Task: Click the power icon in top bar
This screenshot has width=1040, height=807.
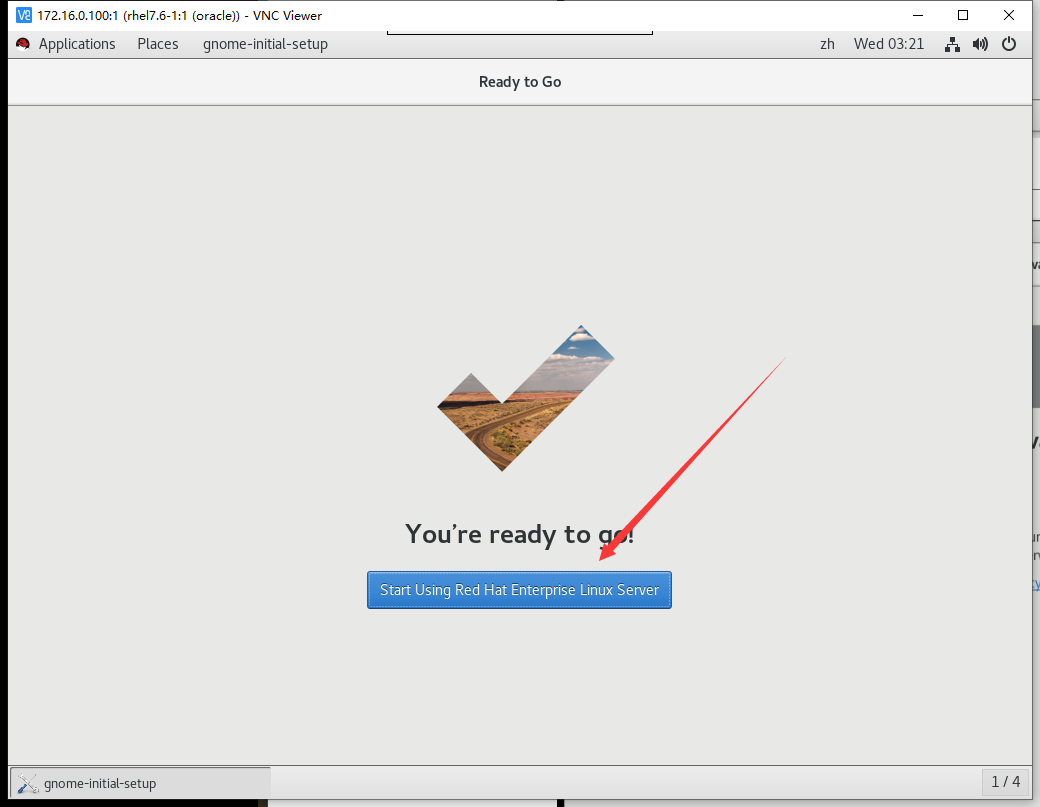Action: [x=1009, y=44]
